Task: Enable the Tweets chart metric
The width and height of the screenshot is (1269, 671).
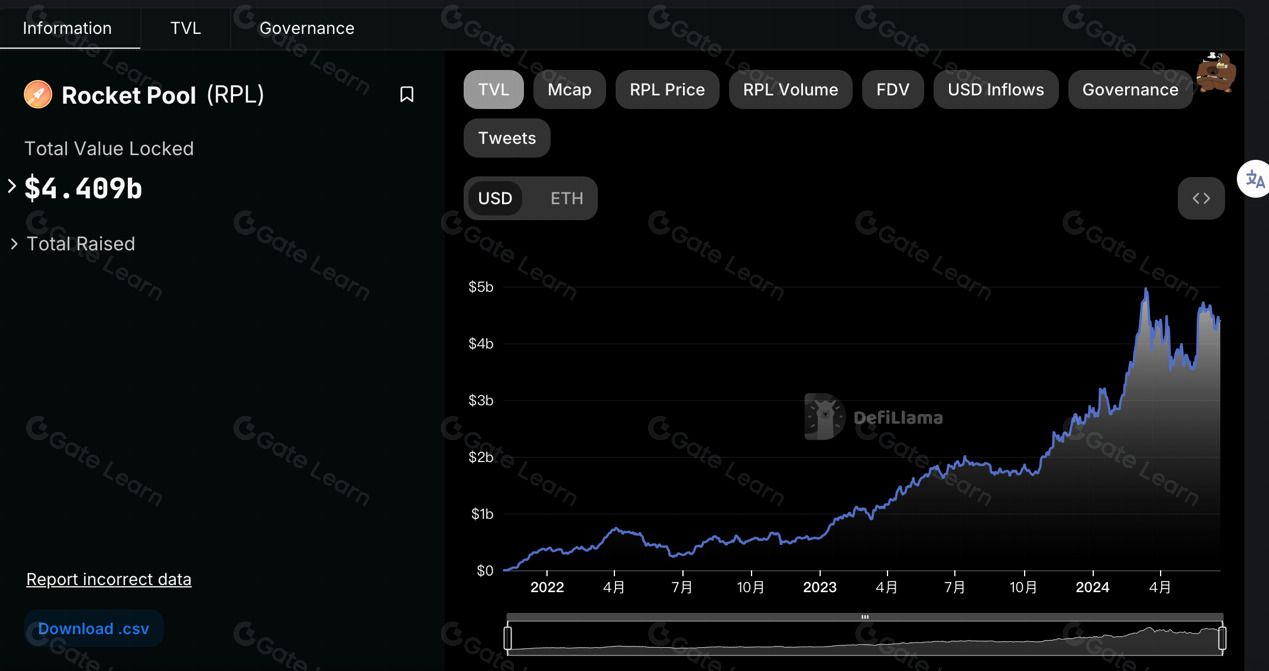Action: (507, 138)
